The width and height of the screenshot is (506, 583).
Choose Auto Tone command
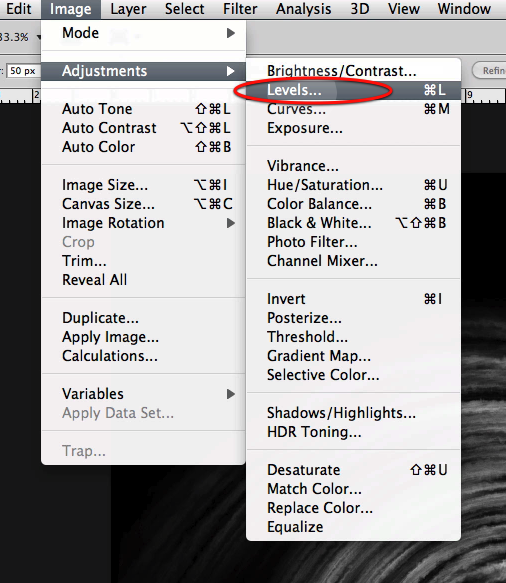[143, 109]
